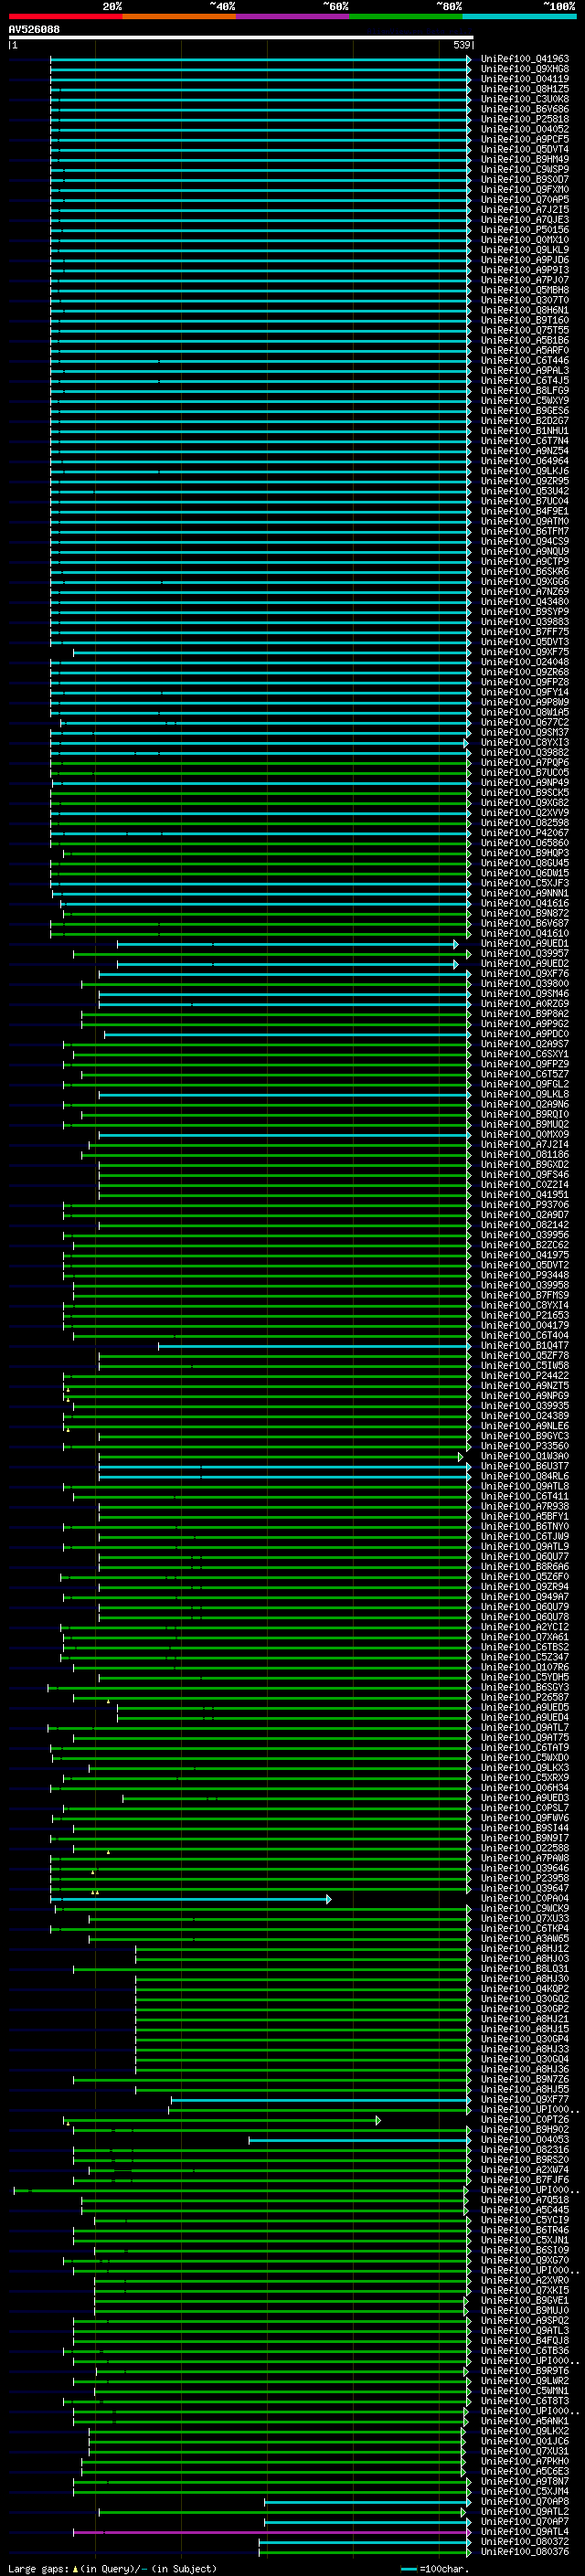Click the orange ~40% identity legend bar
This screenshot has width=585, height=2576.
179,16
